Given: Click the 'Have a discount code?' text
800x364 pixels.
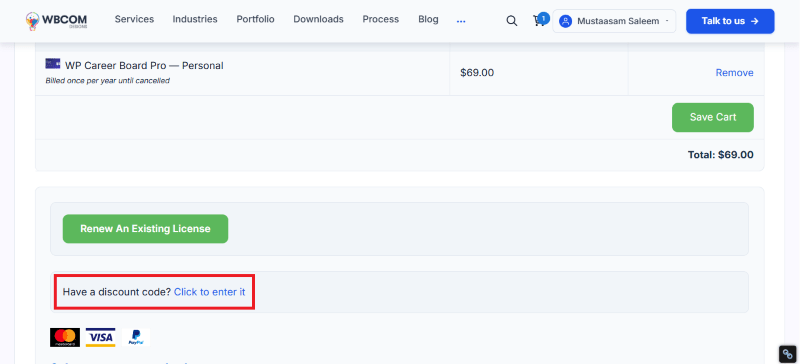Looking at the screenshot, I should (116, 292).
